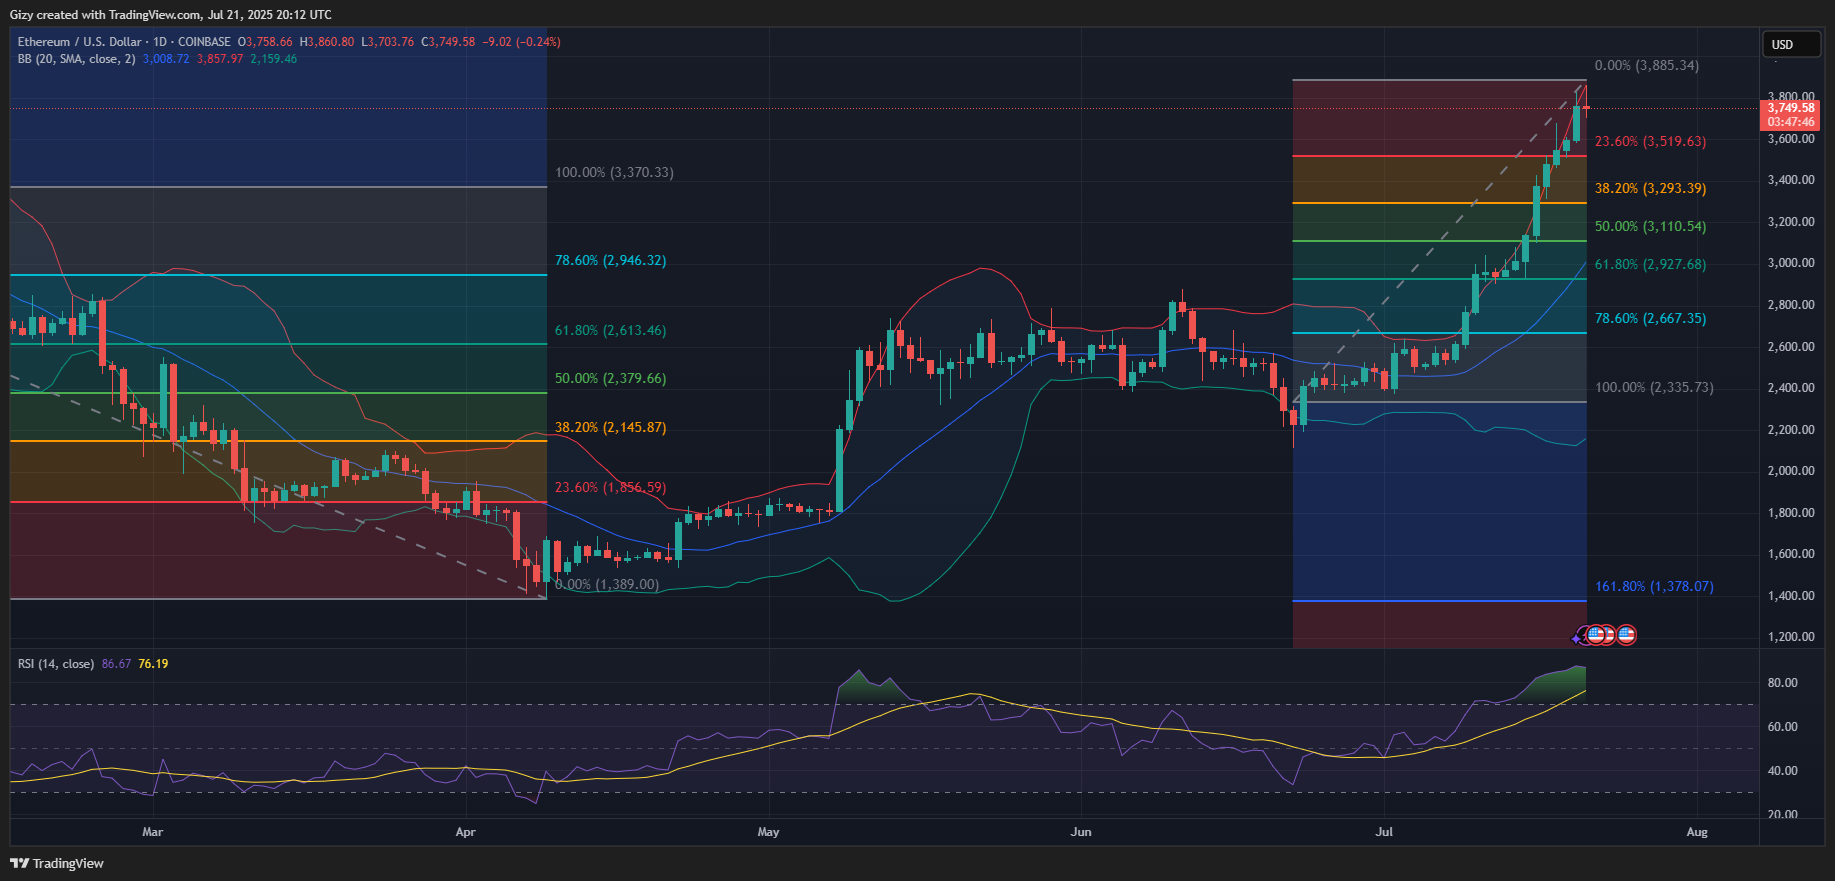This screenshot has height=881, width=1835.
Task: Click the May label on time axis
Action: 768,832
